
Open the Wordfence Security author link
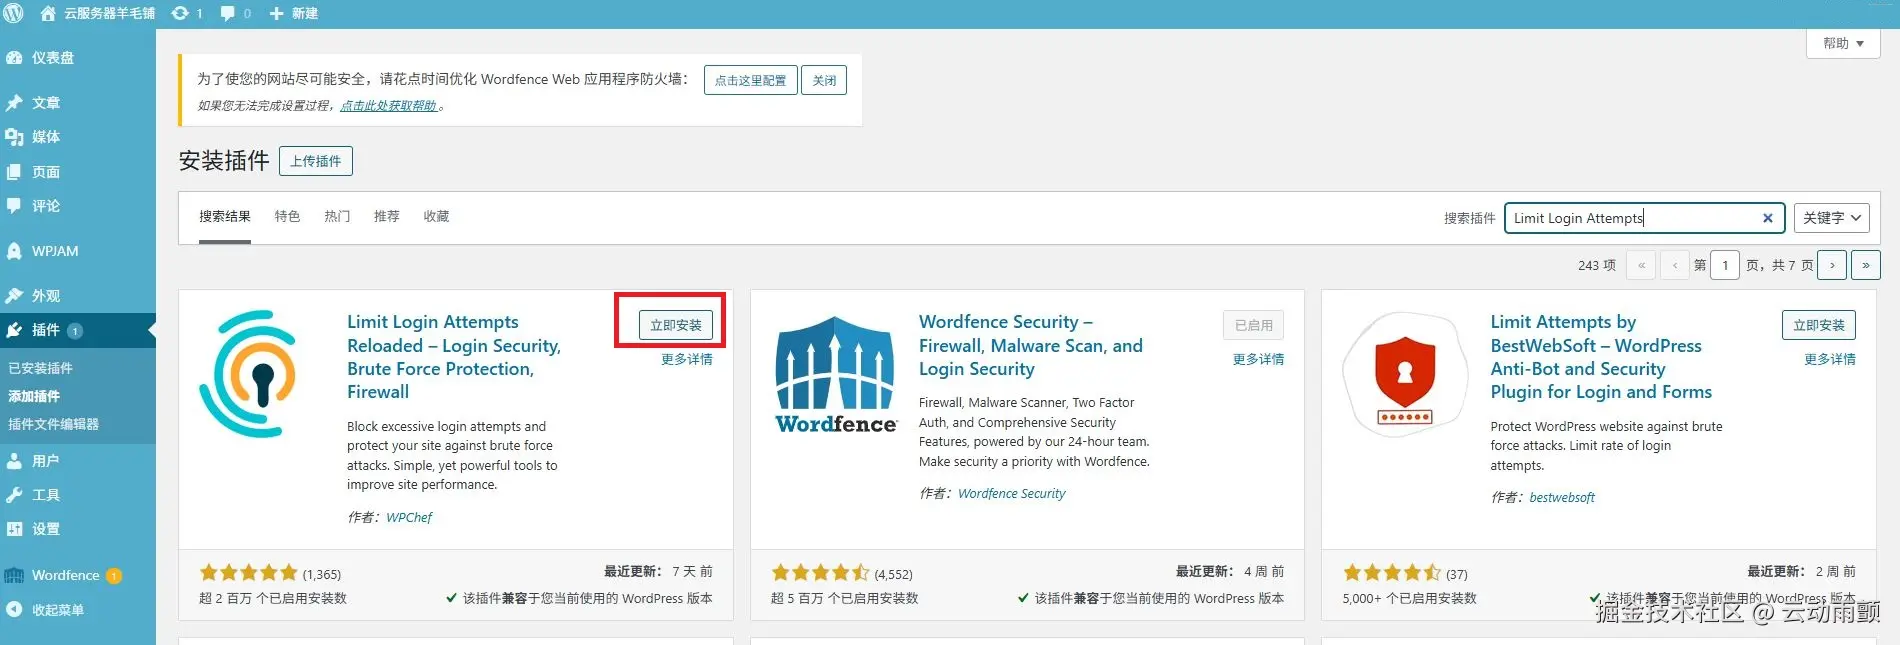click(1011, 493)
